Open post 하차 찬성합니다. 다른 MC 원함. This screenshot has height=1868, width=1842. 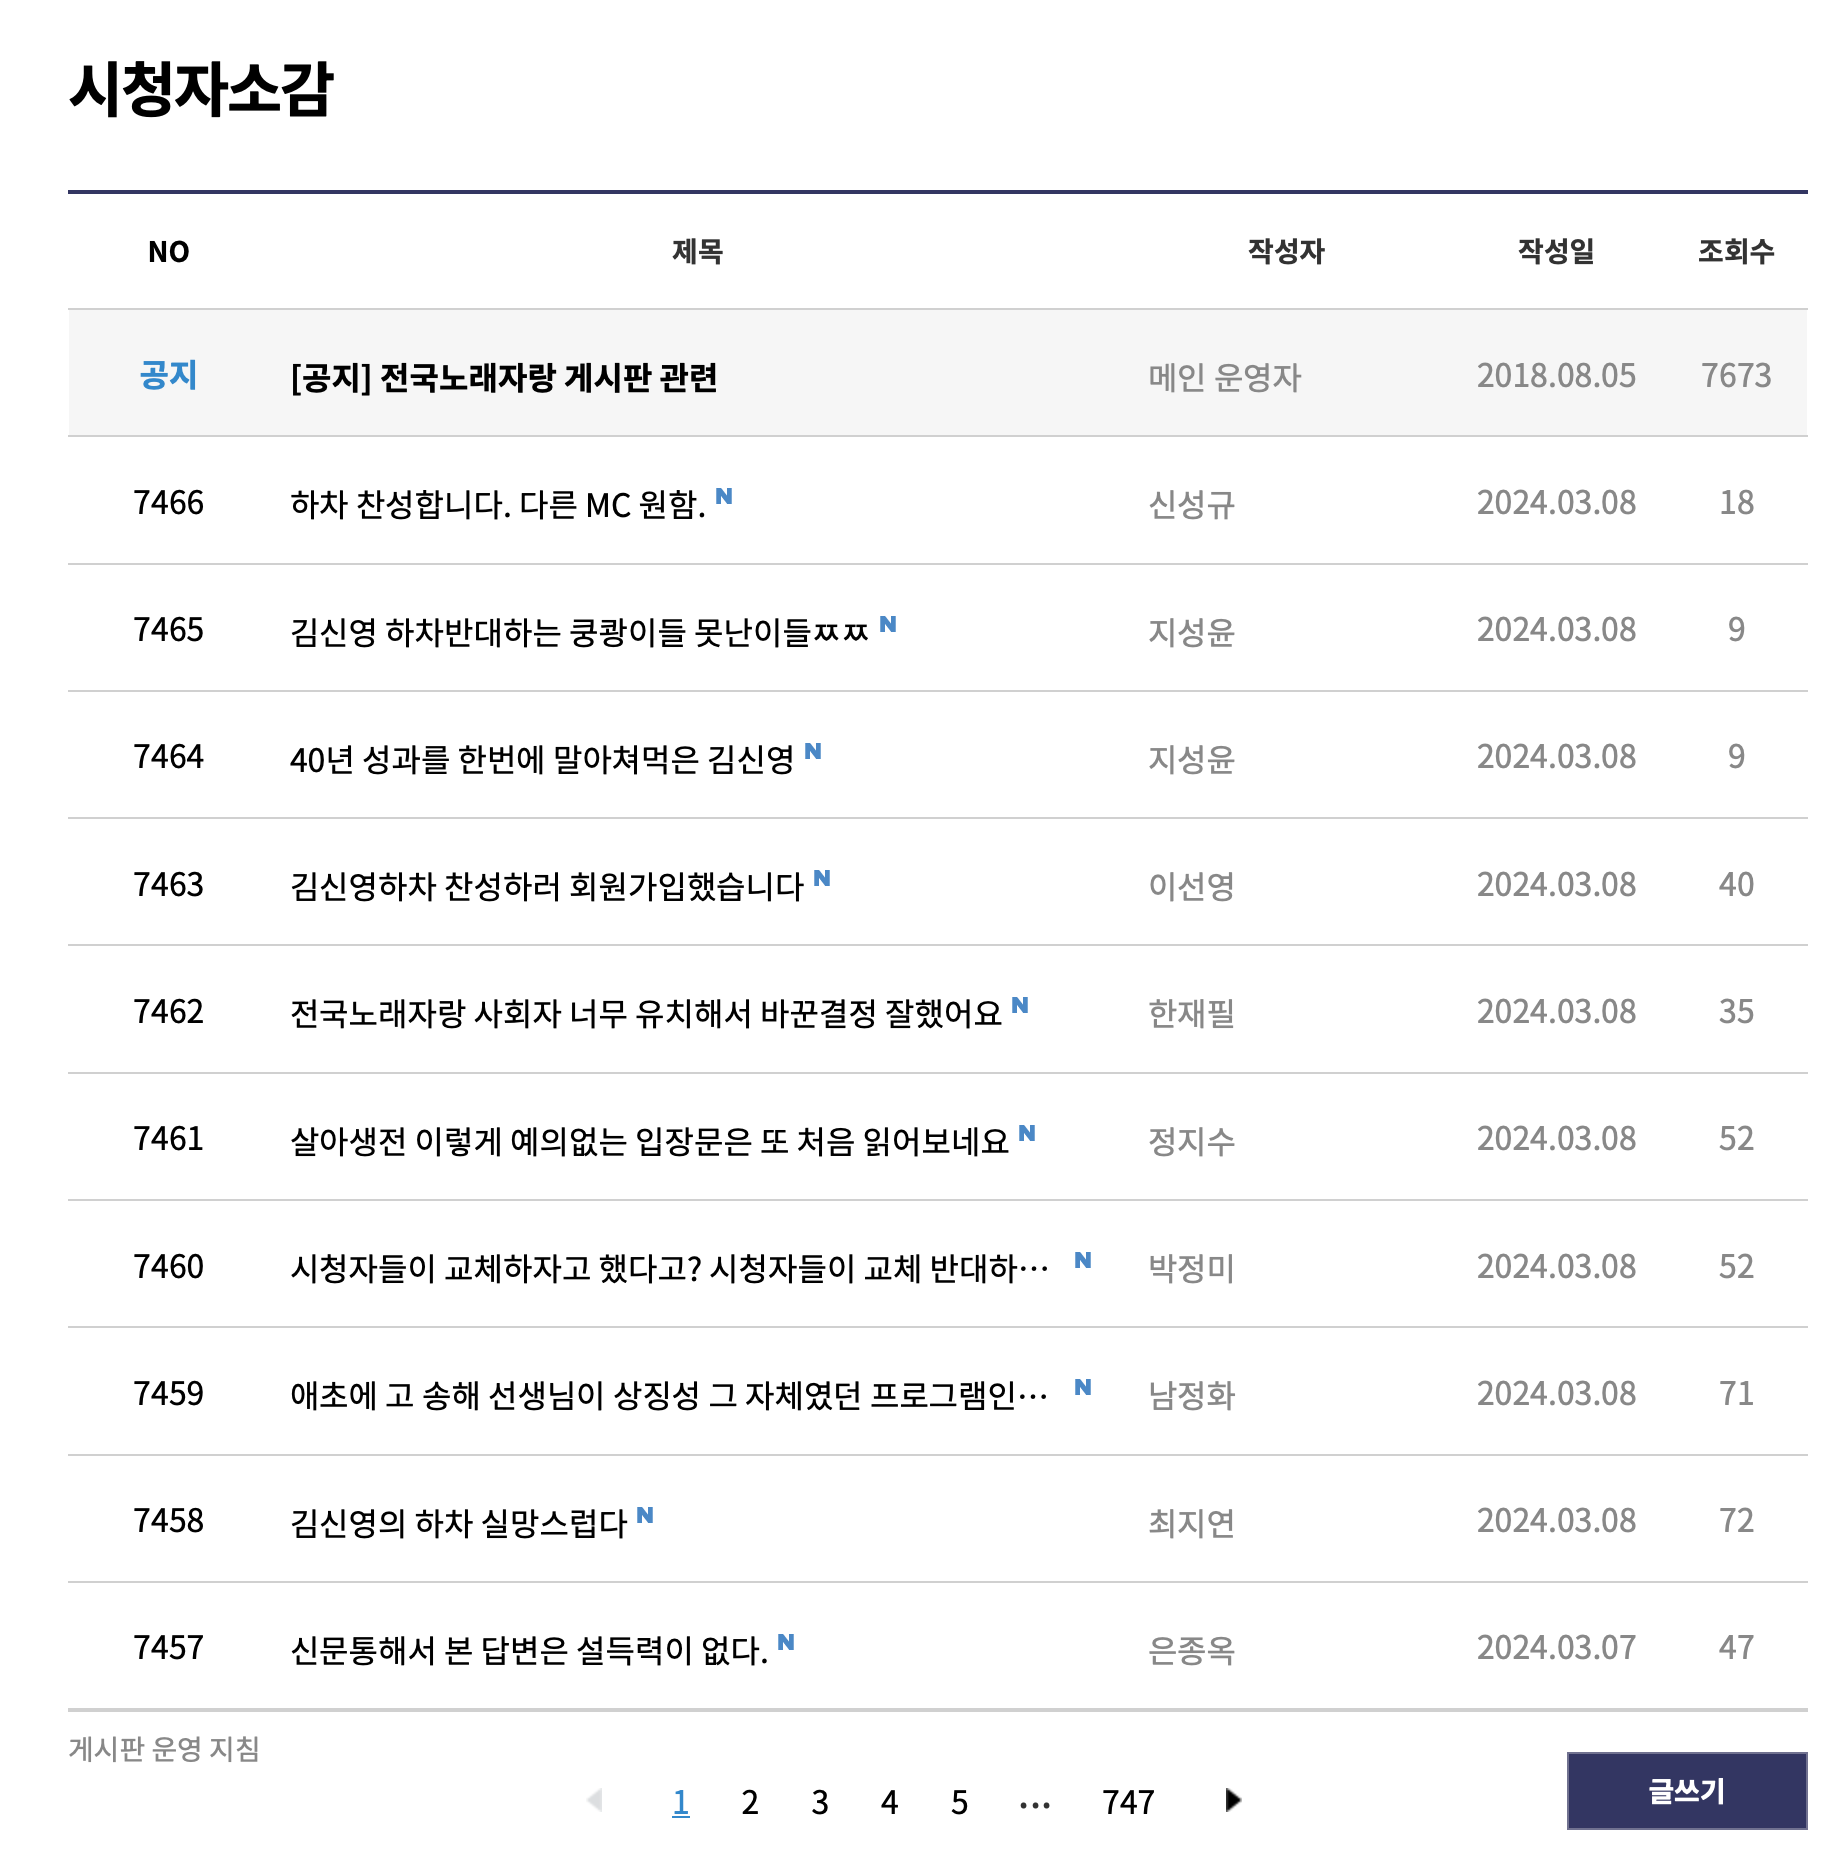(498, 504)
